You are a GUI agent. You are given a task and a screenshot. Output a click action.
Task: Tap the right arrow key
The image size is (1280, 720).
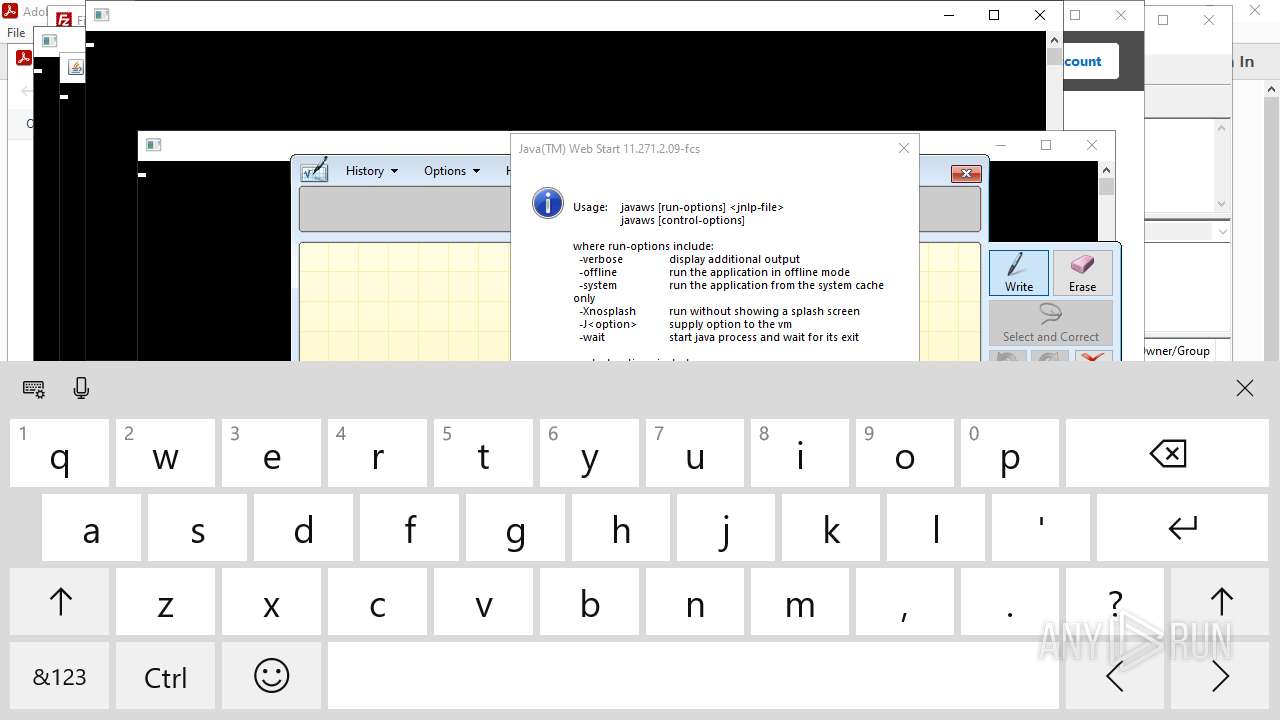point(1220,676)
